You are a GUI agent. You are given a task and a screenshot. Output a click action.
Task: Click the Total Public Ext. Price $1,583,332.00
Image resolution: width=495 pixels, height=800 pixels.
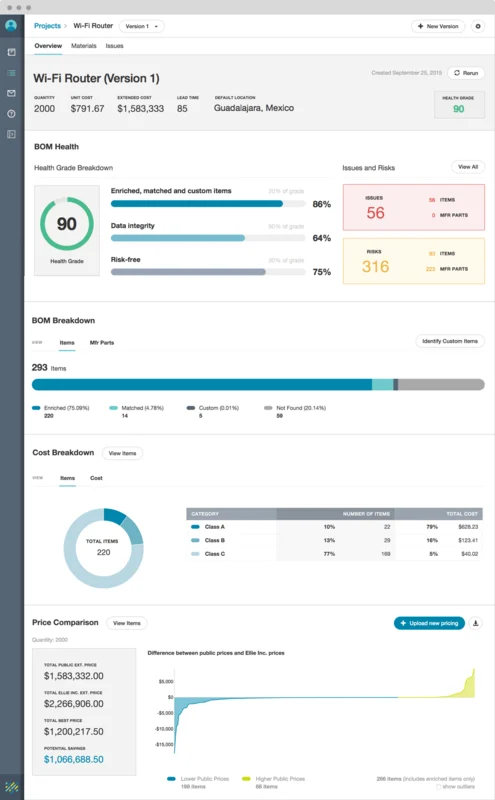[x=73, y=676]
